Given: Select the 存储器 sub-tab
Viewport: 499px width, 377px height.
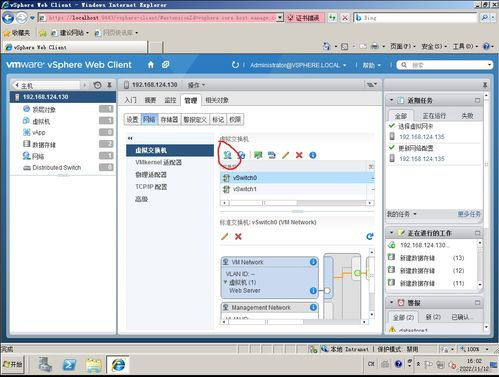Looking at the screenshot, I should click(x=169, y=119).
